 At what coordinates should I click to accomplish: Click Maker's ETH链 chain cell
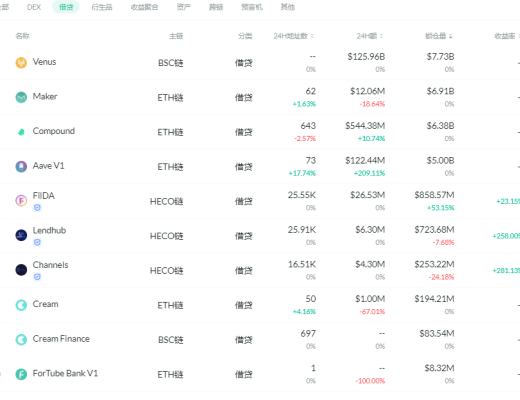170,98
